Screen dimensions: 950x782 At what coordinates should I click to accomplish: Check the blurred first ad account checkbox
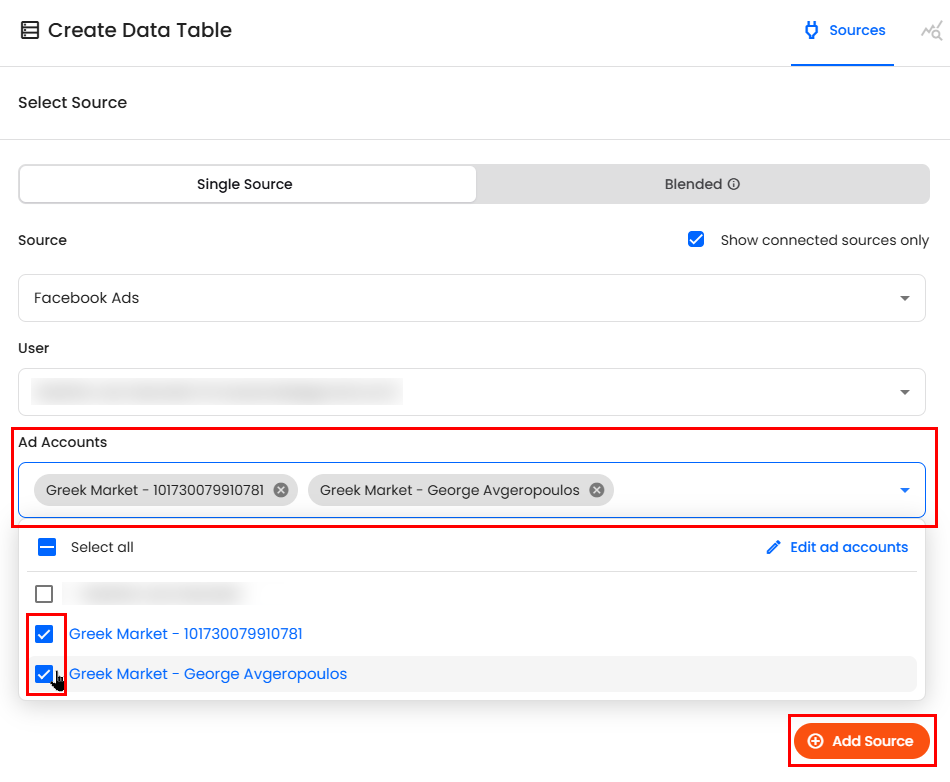[x=44, y=594]
